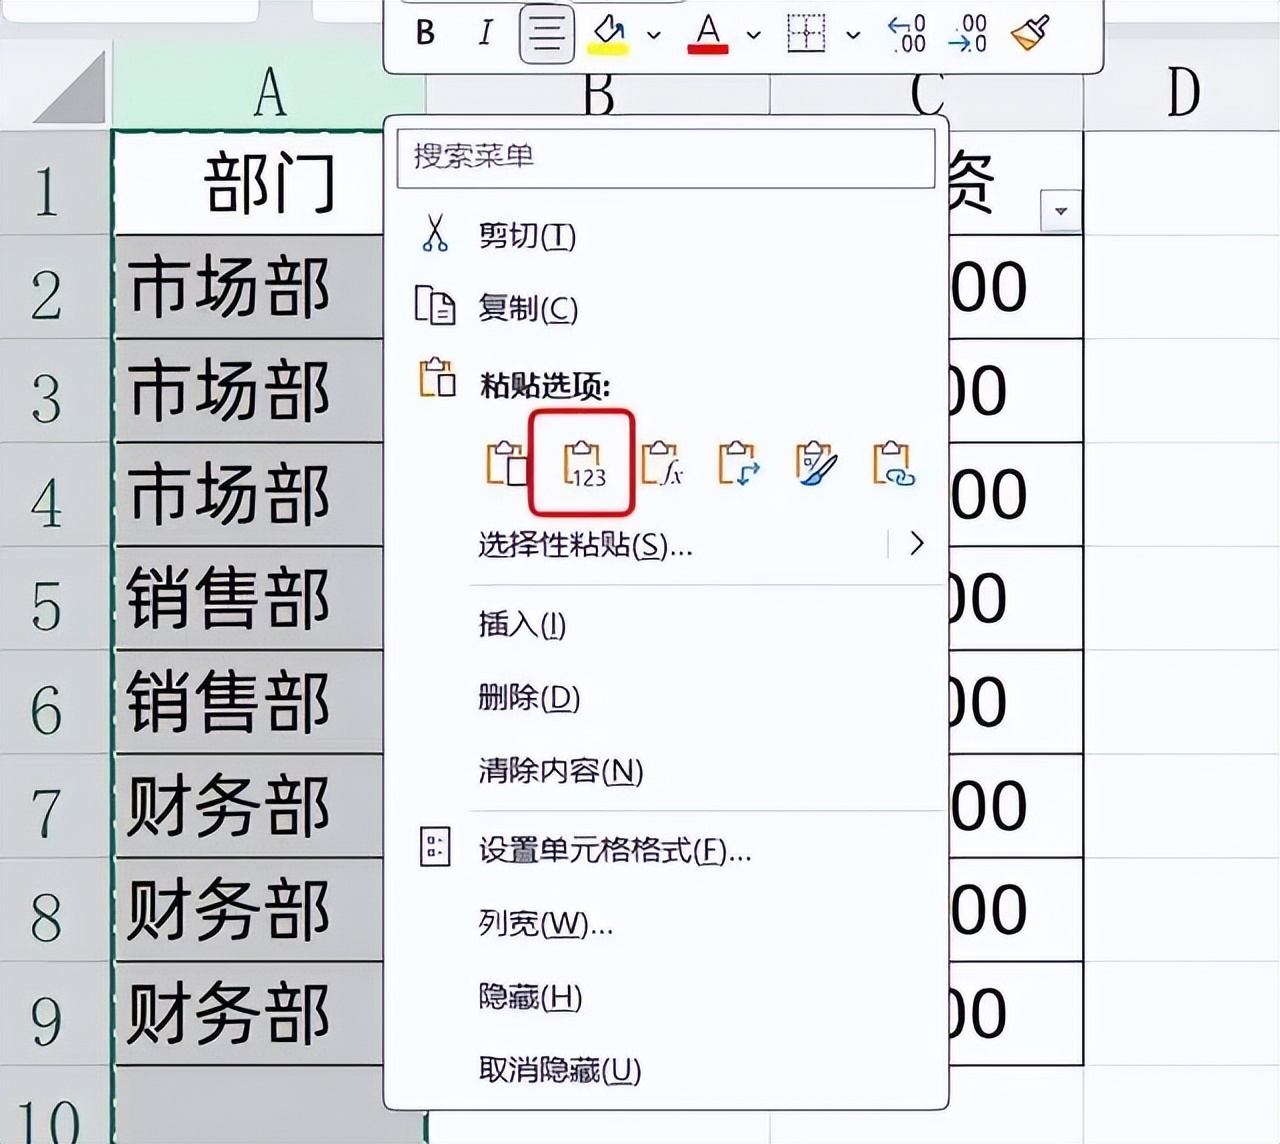Select the format painter brush
The width and height of the screenshot is (1280, 1144).
[1030, 33]
